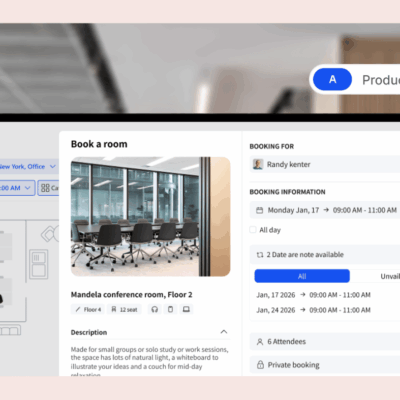Image resolution: width=400 pixels, height=400 pixels.
Task: Click the blue A avatar pill
Action: (x=333, y=79)
